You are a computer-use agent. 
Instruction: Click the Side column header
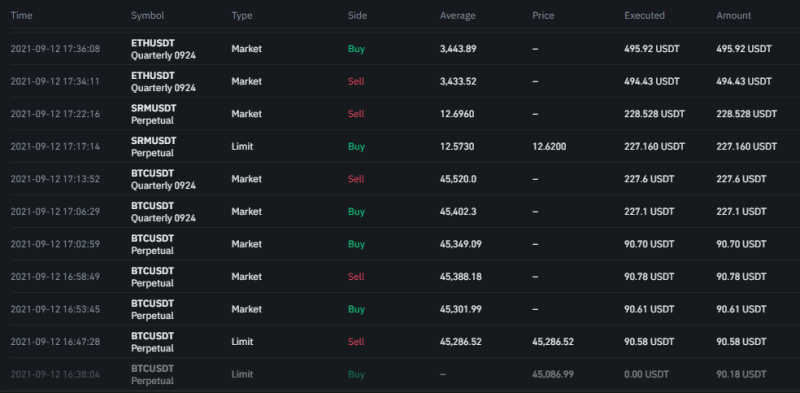357,15
